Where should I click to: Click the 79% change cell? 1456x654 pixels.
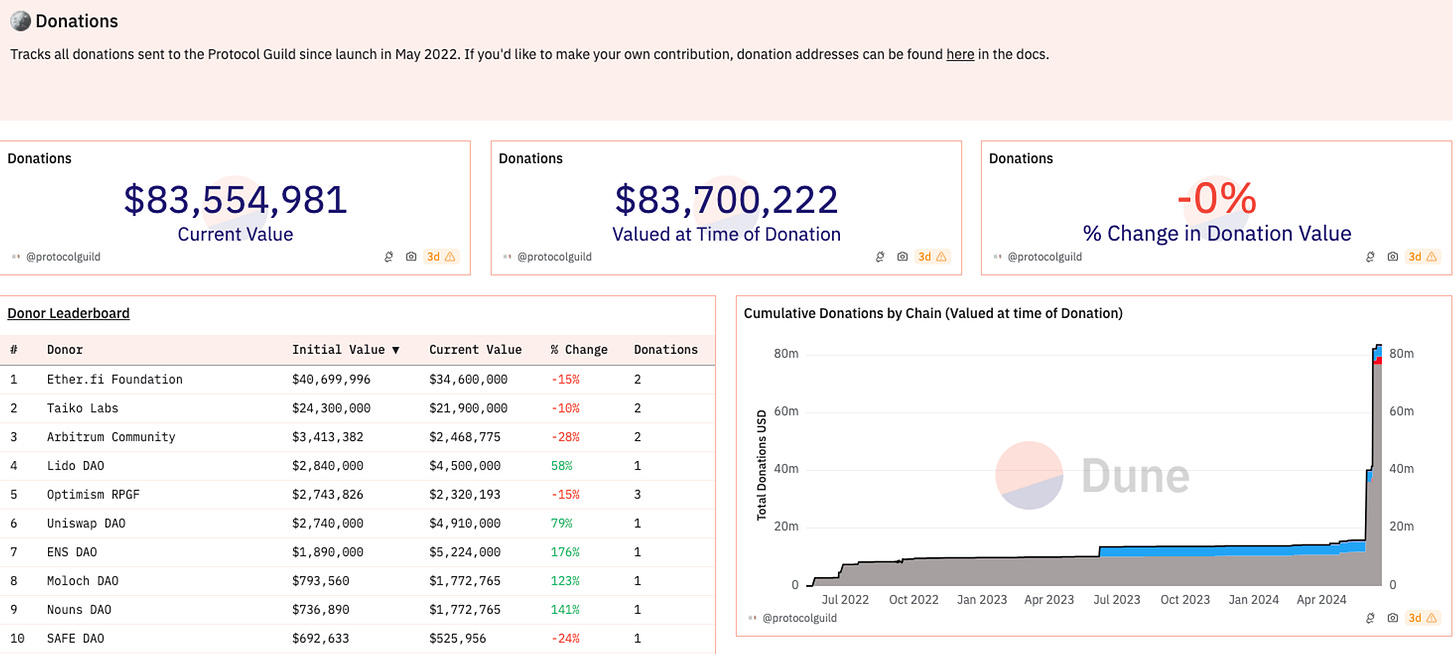click(x=561, y=523)
